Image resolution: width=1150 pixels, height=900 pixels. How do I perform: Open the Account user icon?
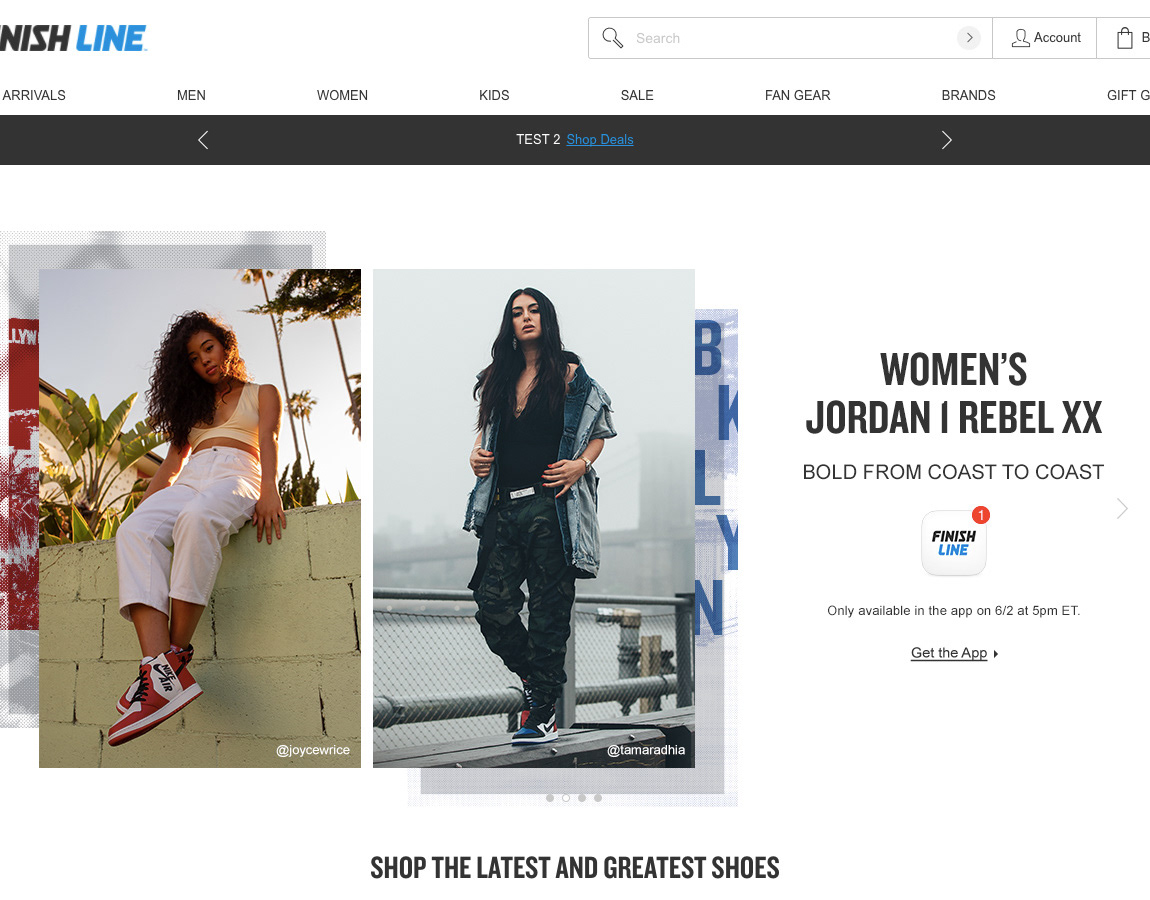coord(1020,38)
